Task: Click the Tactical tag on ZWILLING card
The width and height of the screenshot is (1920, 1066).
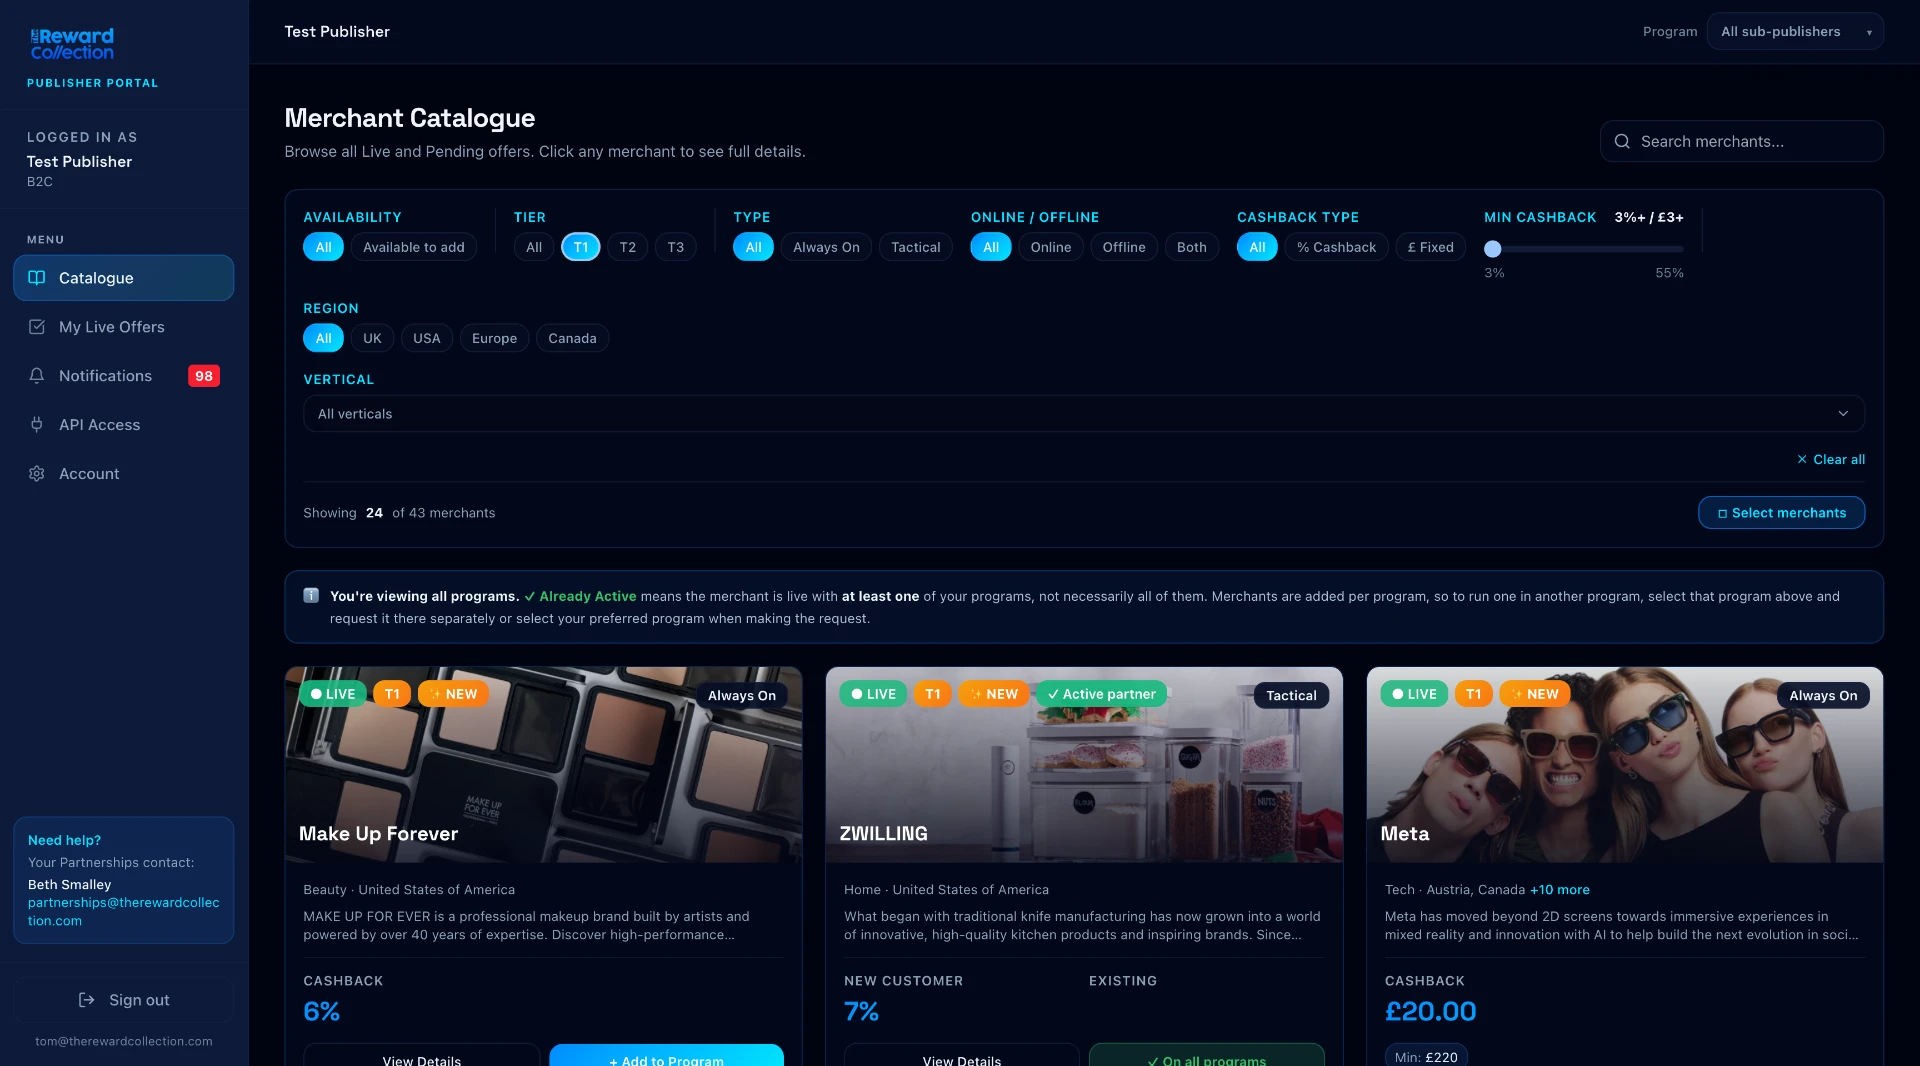Action: 1291,696
